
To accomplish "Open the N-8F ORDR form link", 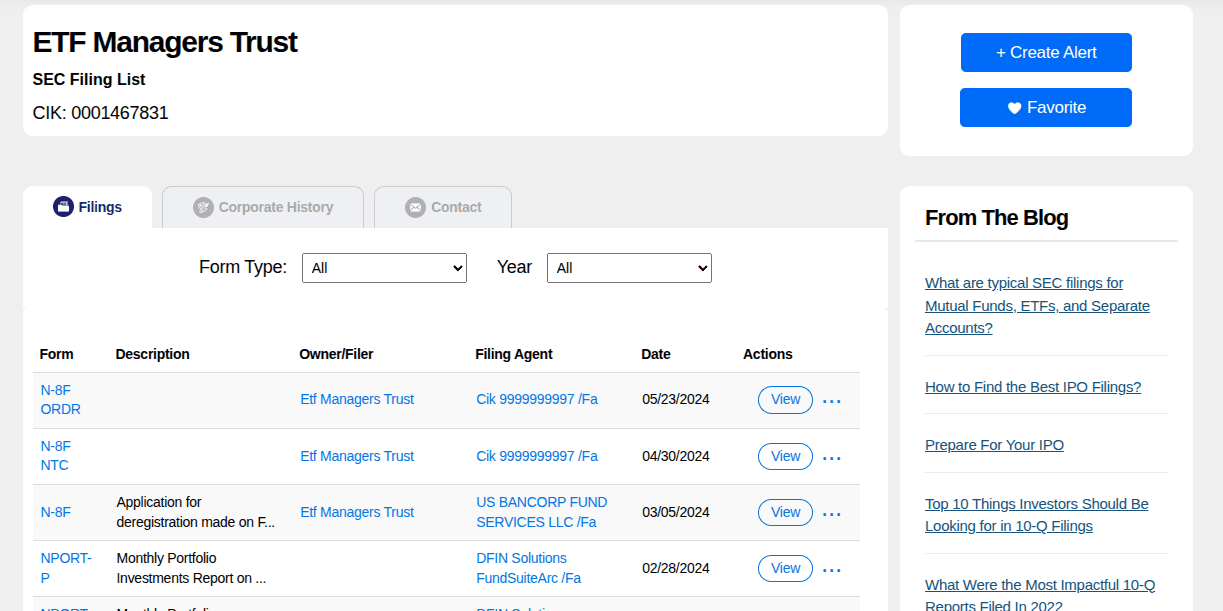I will pos(60,400).
